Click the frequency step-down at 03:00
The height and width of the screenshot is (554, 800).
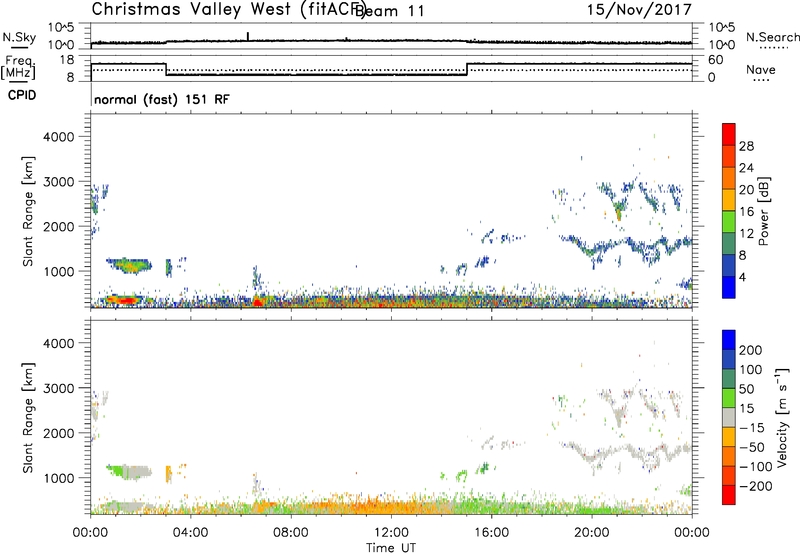point(166,69)
